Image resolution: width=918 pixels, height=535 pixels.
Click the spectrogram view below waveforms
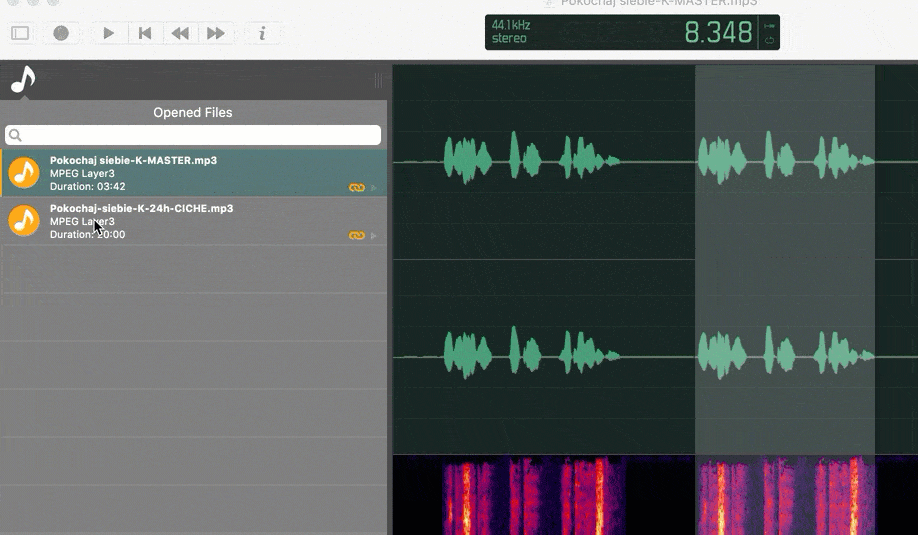(x=655, y=495)
